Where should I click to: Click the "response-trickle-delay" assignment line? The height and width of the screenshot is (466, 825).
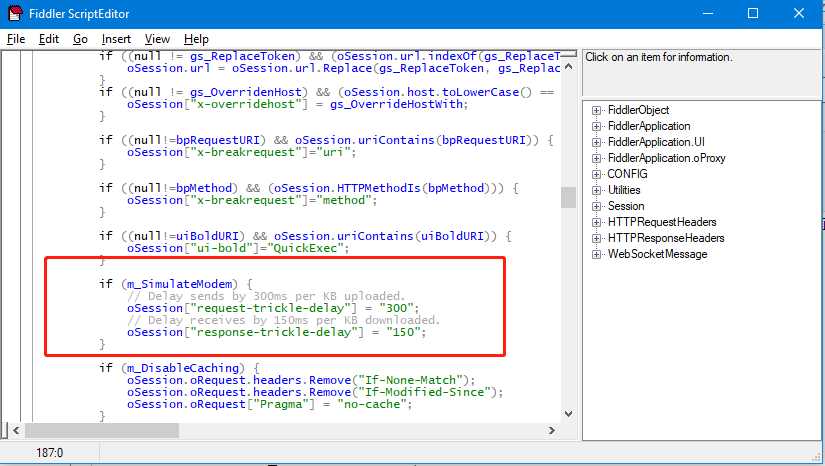[277, 332]
